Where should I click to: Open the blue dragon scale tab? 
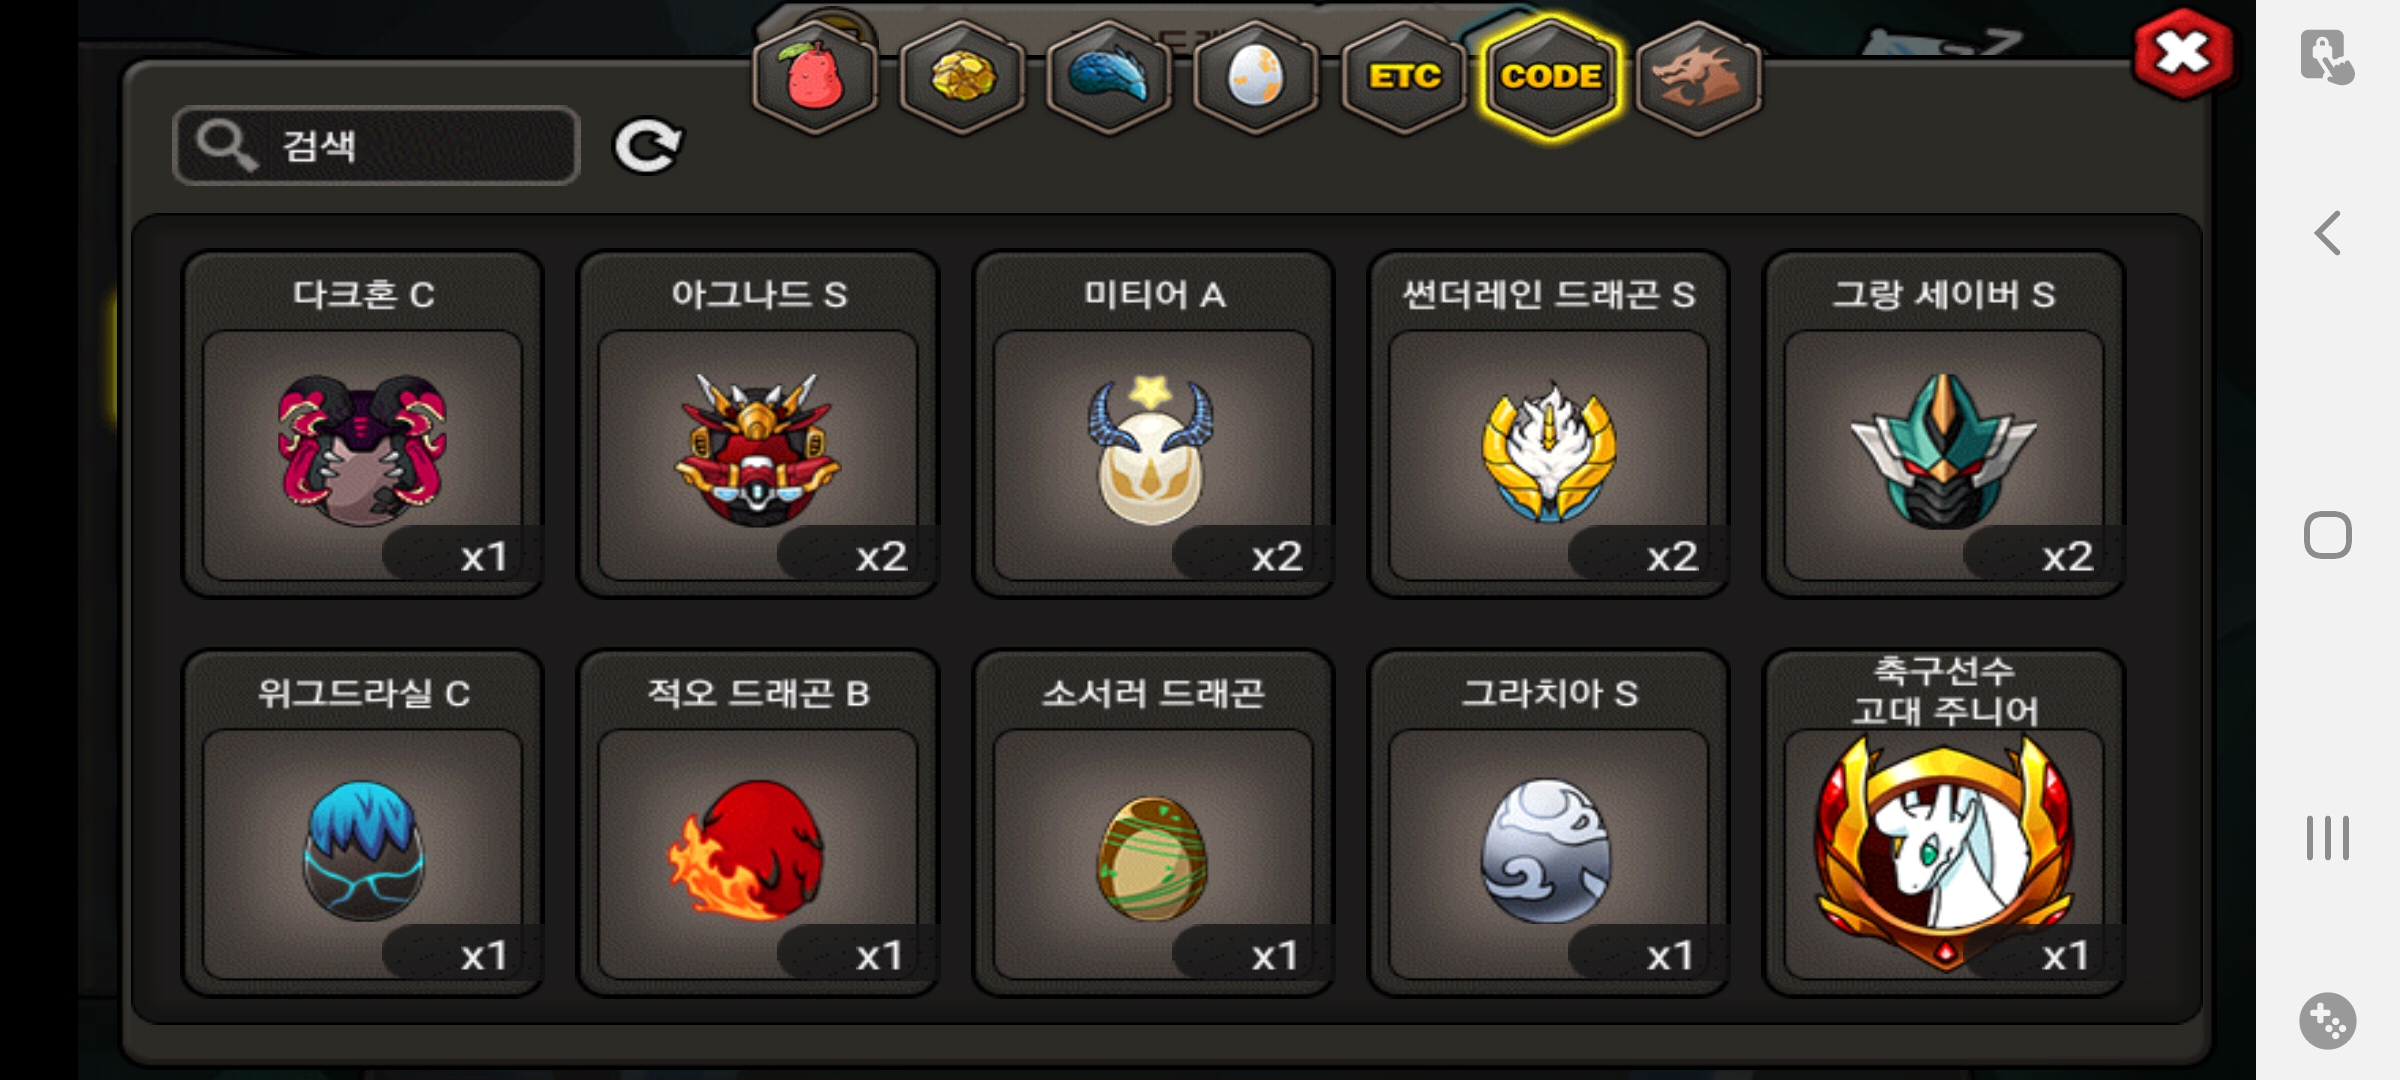(1109, 78)
